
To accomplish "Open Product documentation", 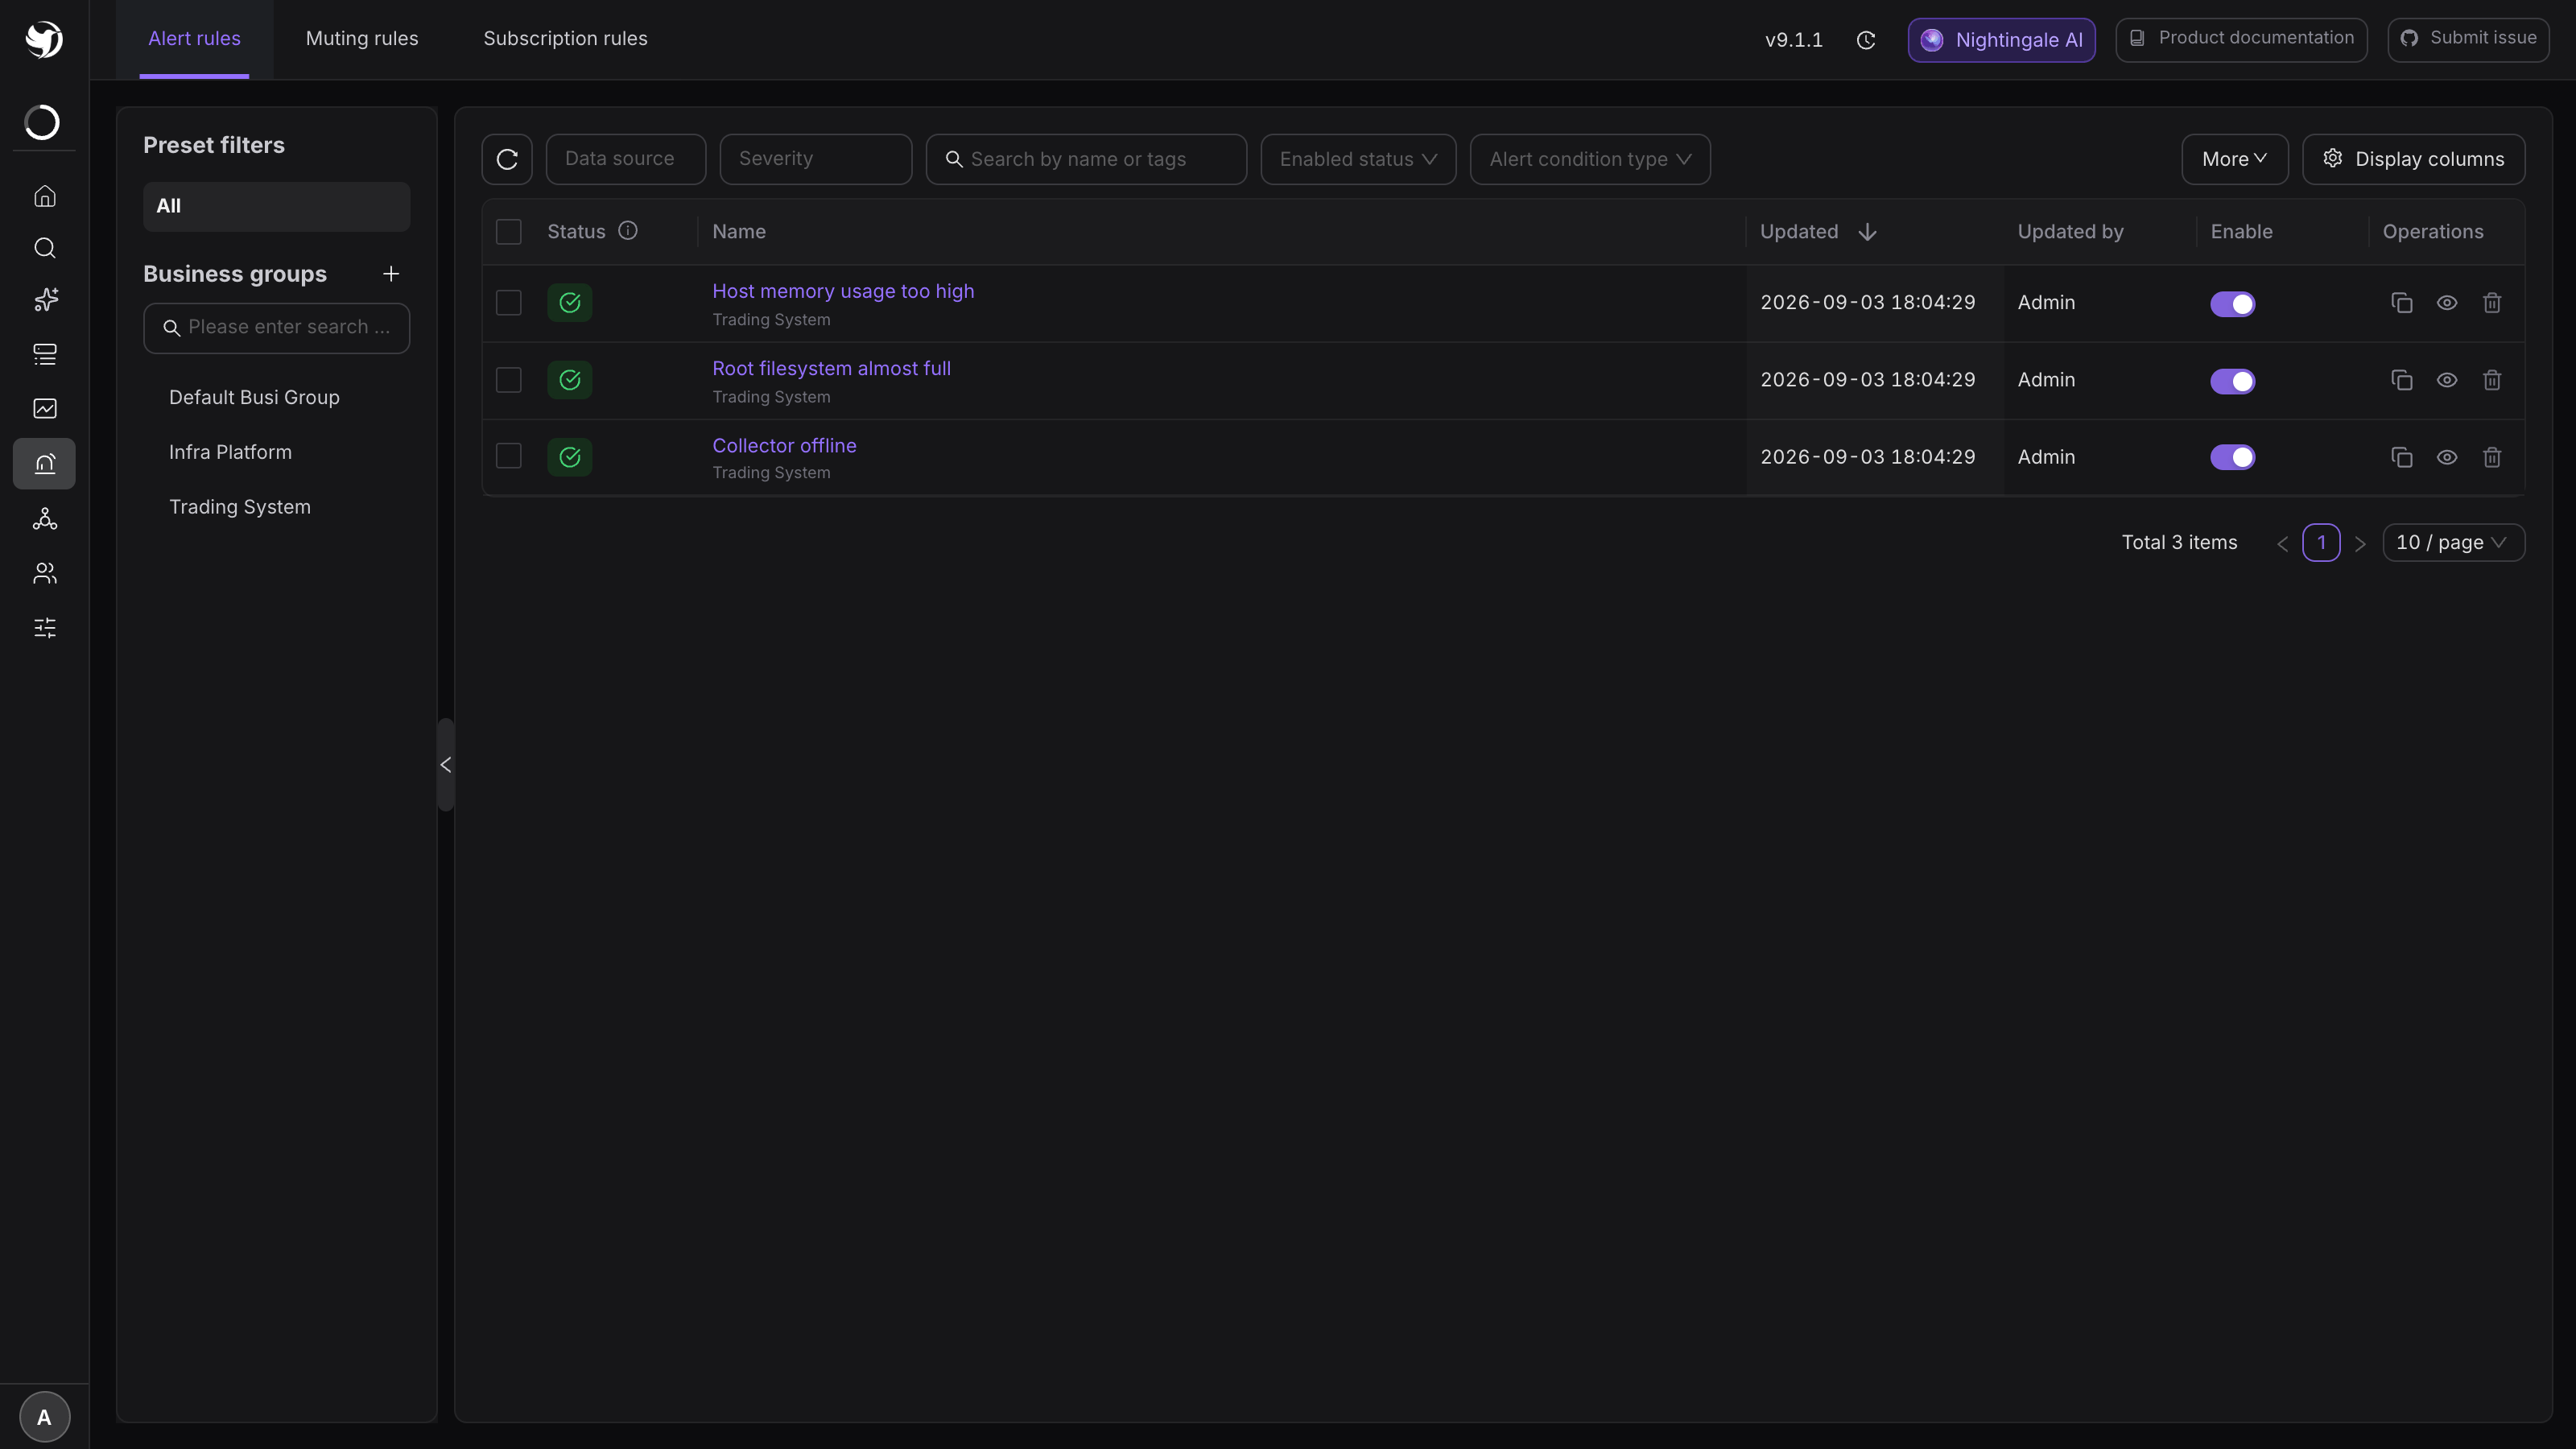I will tap(2241, 39).
